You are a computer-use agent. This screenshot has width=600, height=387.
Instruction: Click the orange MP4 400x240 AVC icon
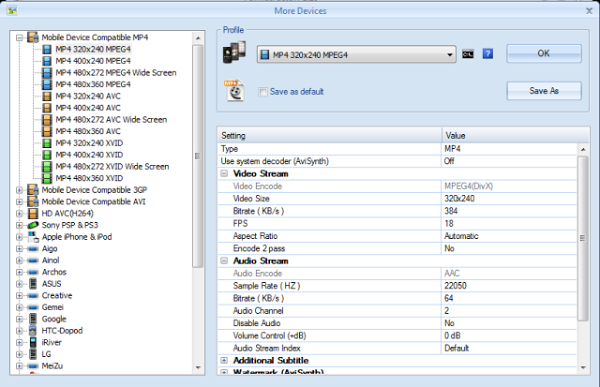(x=47, y=108)
